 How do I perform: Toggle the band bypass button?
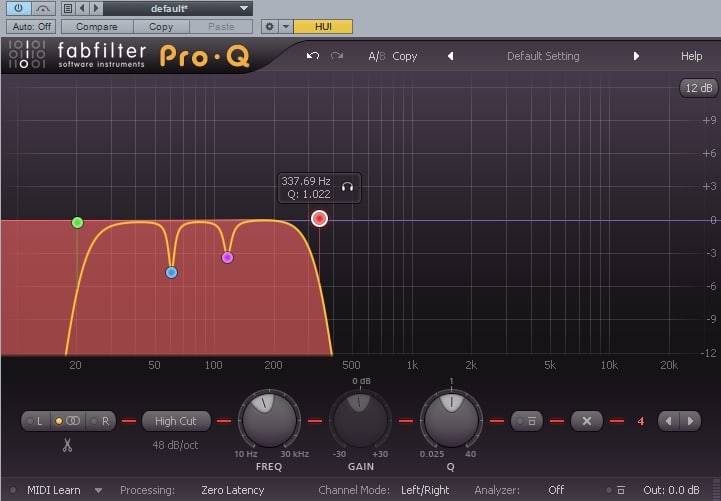[x=527, y=421]
